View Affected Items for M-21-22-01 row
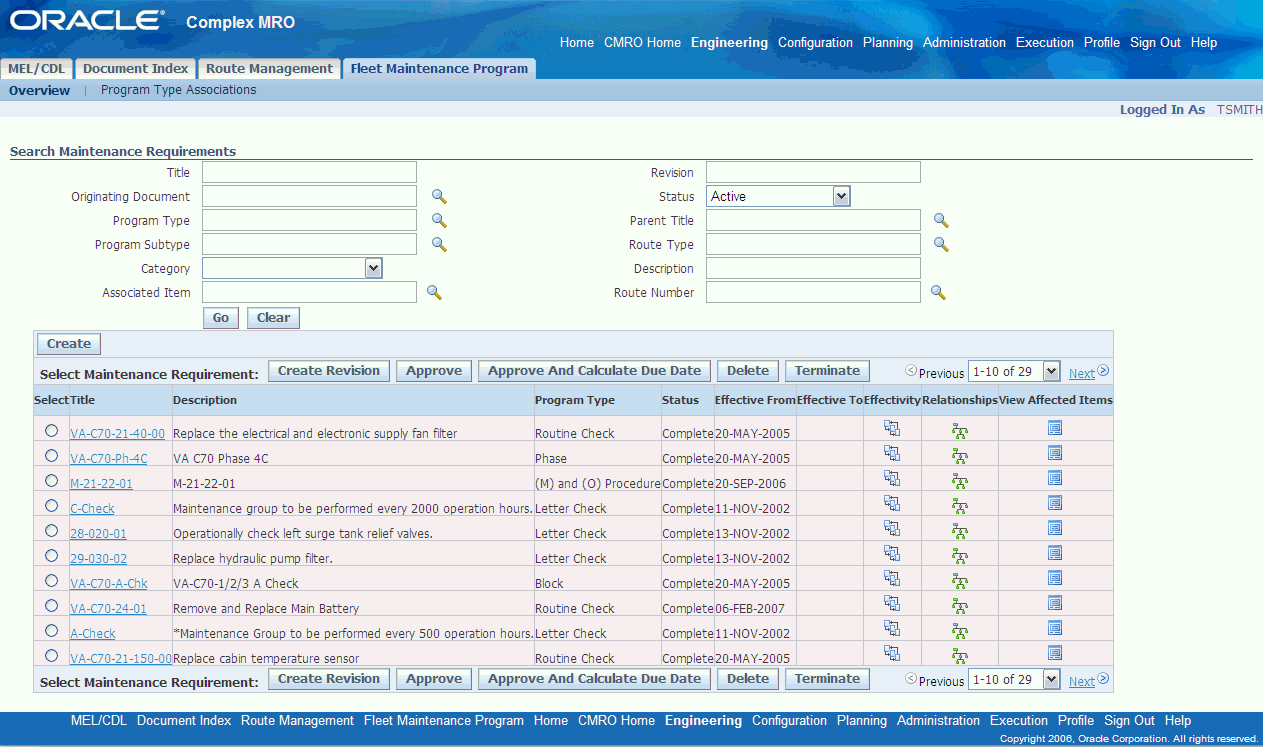 click(x=1055, y=478)
